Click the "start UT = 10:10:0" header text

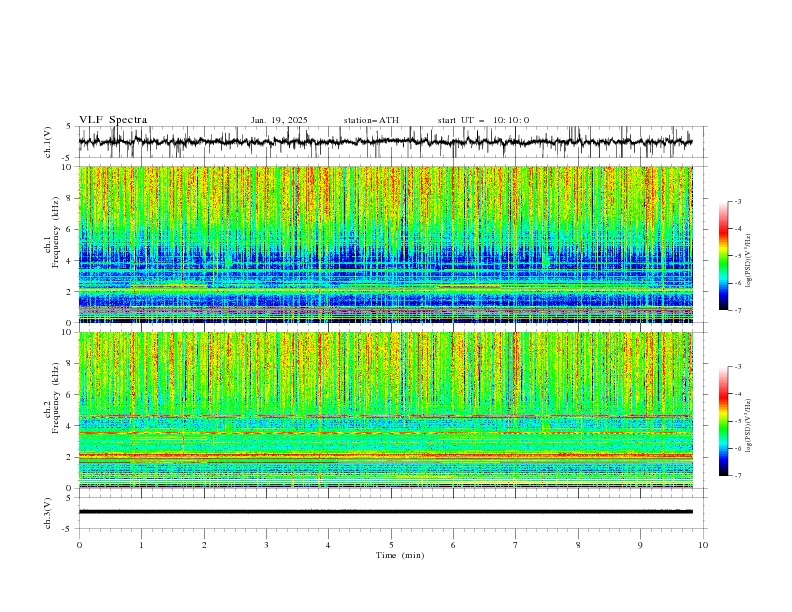(483, 120)
